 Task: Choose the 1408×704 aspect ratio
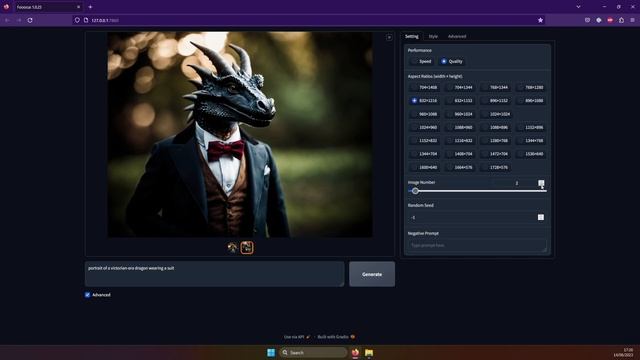pyautogui.click(x=460, y=154)
